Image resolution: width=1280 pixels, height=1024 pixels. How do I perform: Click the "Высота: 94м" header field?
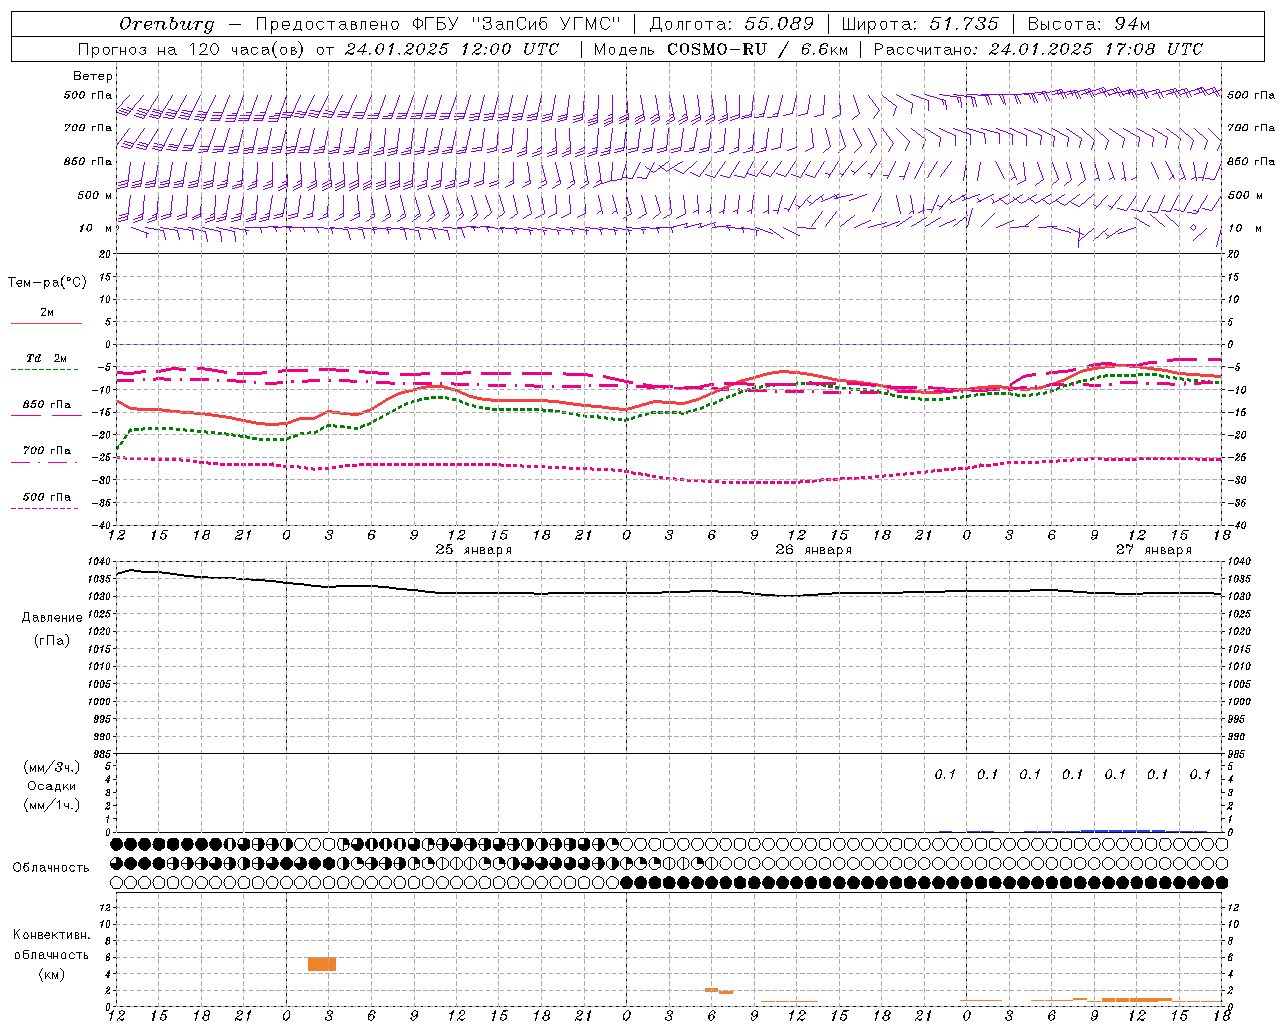pos(1090,24)
